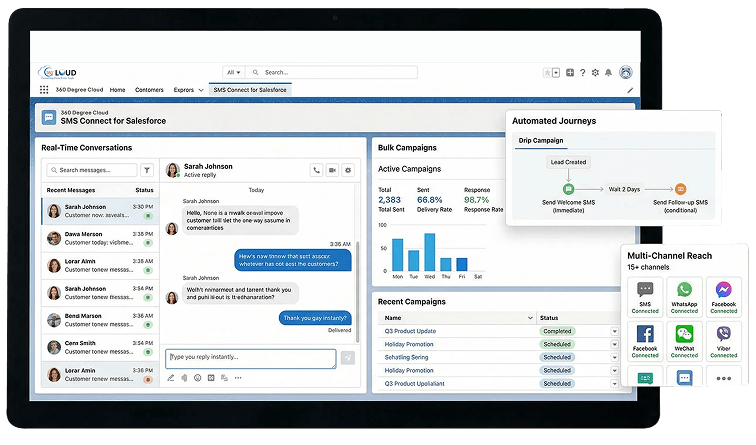Click the Completed status badge

coord(557,331)
